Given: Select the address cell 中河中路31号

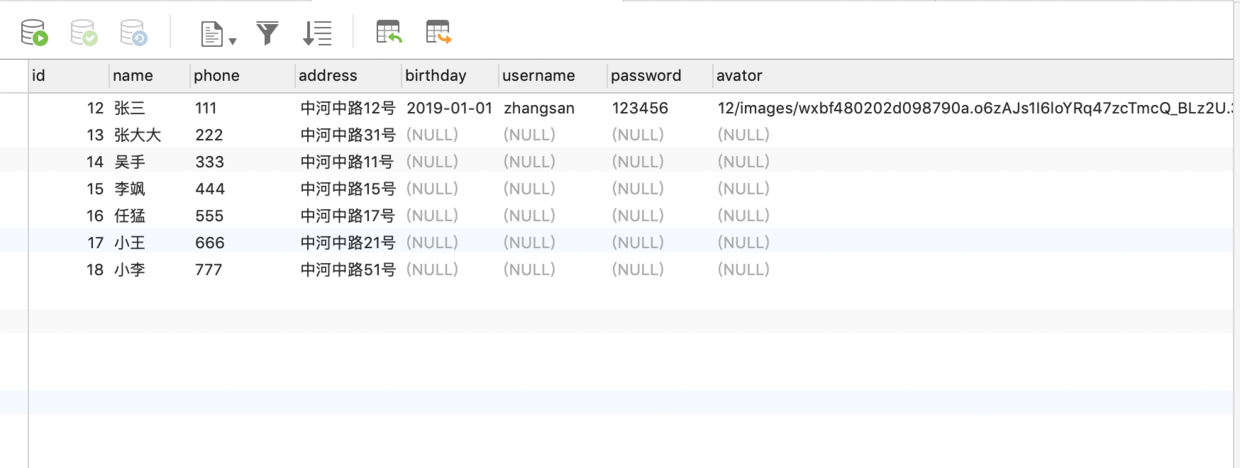Looking at the screenshot, I should [x=348, y=135].
